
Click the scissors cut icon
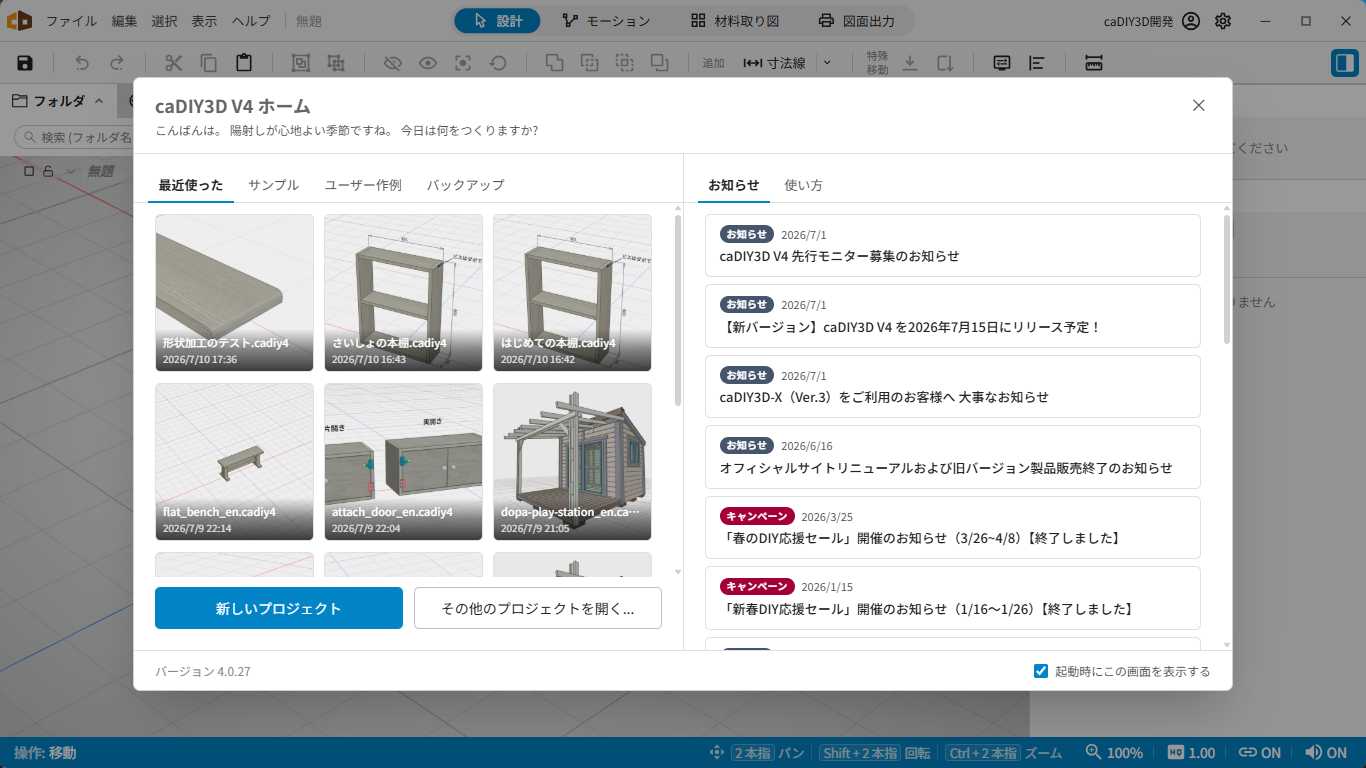(174, 63)
